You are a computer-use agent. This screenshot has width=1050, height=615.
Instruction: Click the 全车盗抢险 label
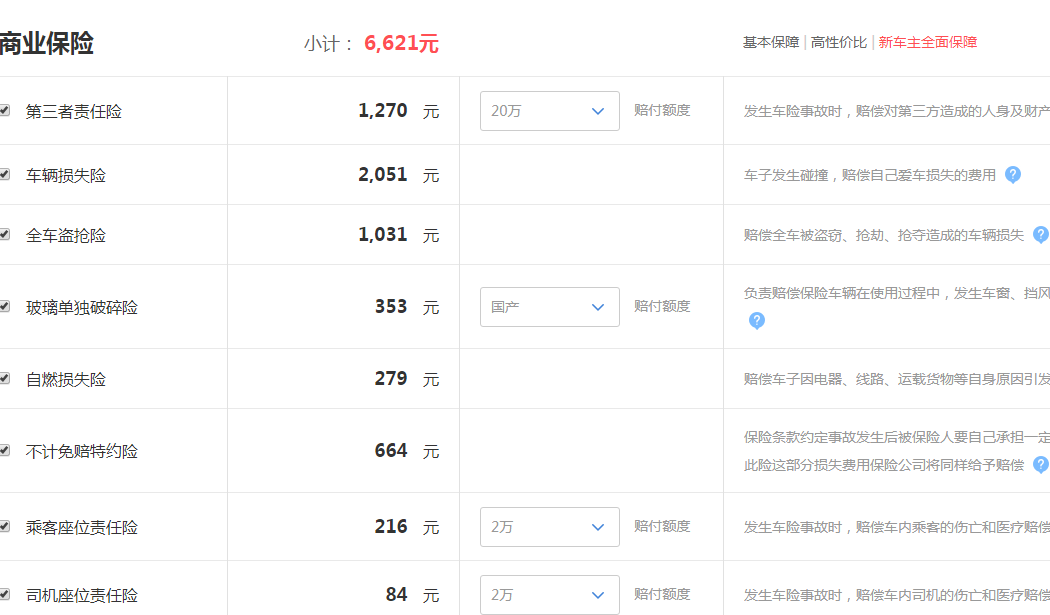click(66, 236)
